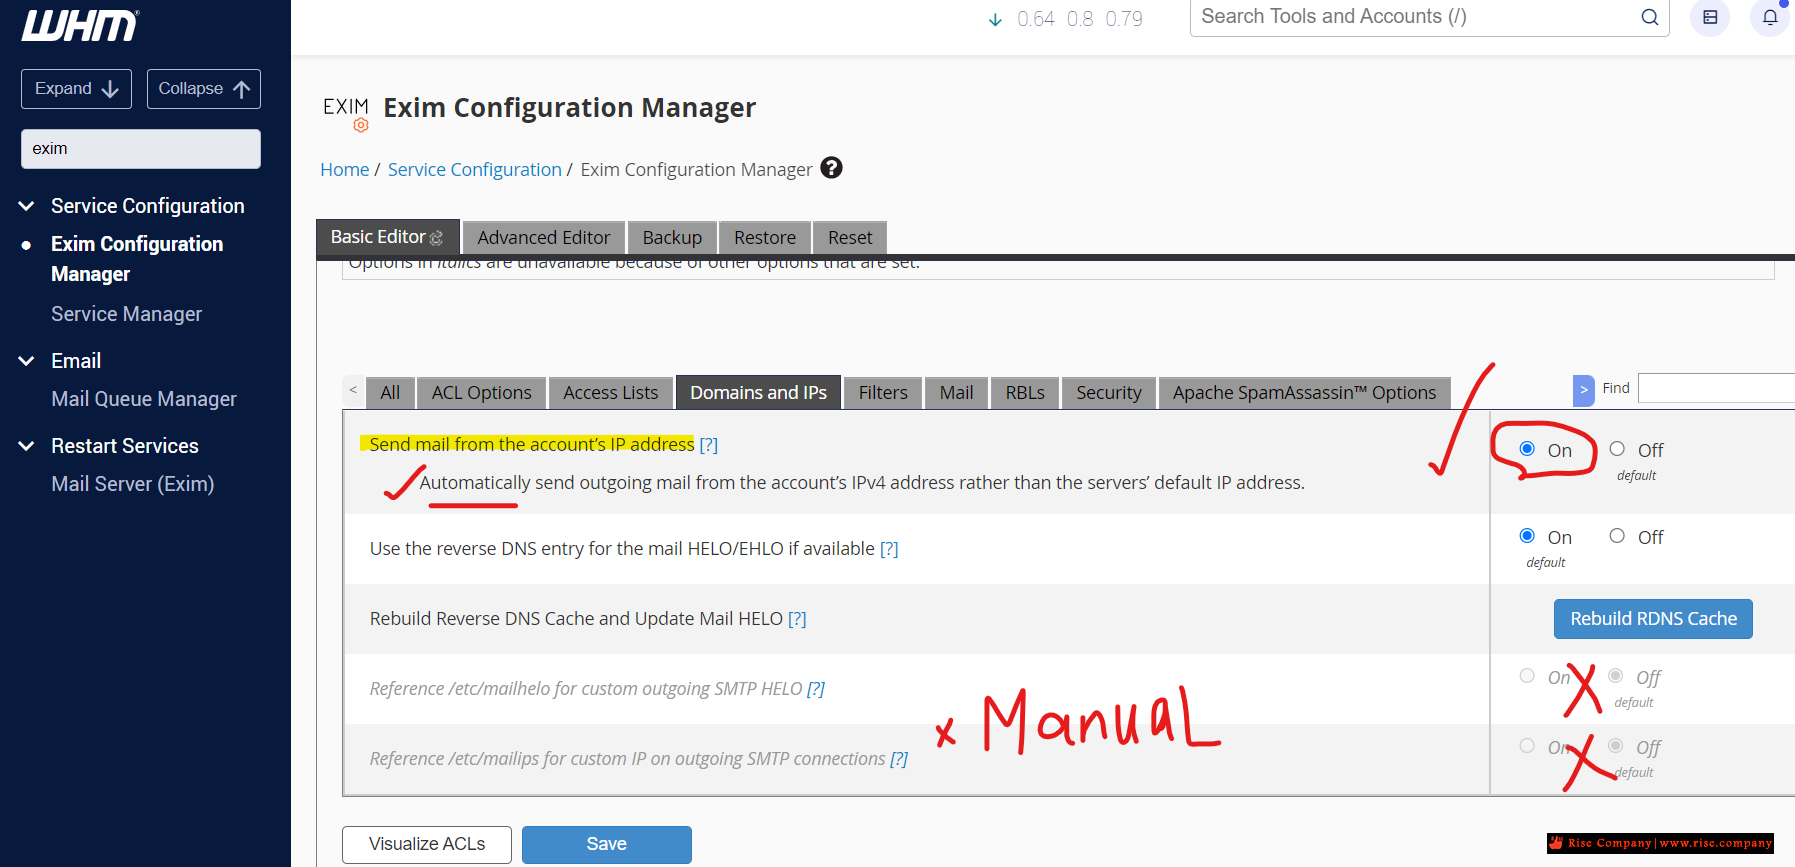Open help for /etc/mailips reference option

point(899,759)
